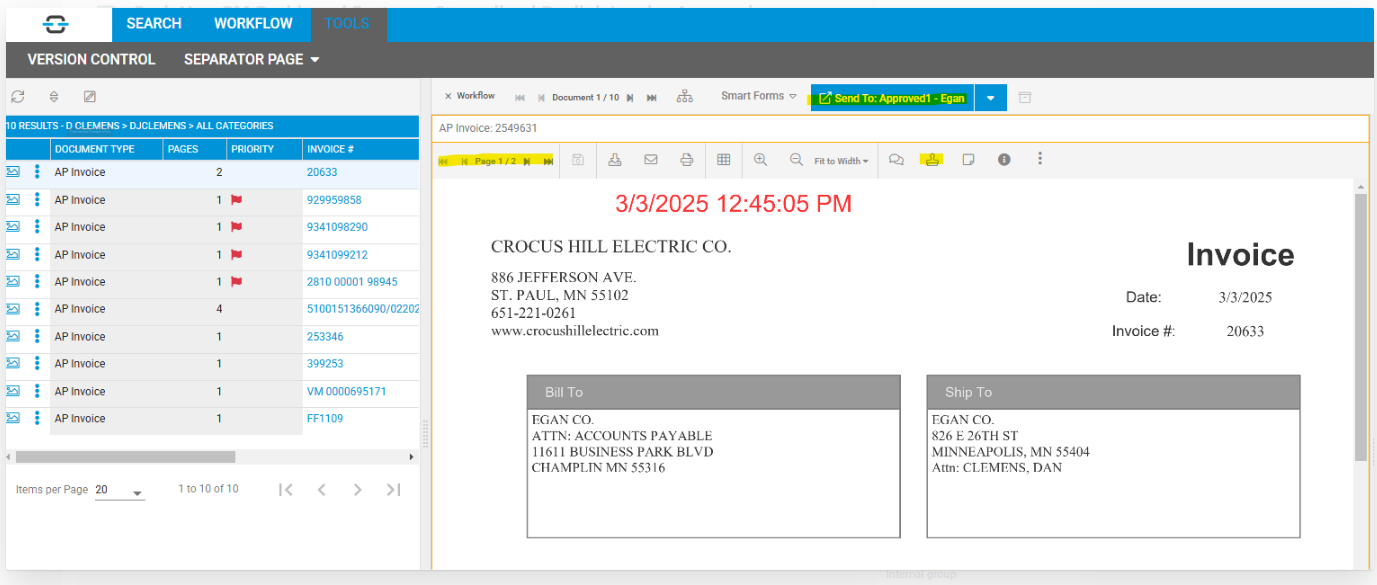Sort by Priority column header
This screenshot has height=585, width=1377.
click(264, 149)
